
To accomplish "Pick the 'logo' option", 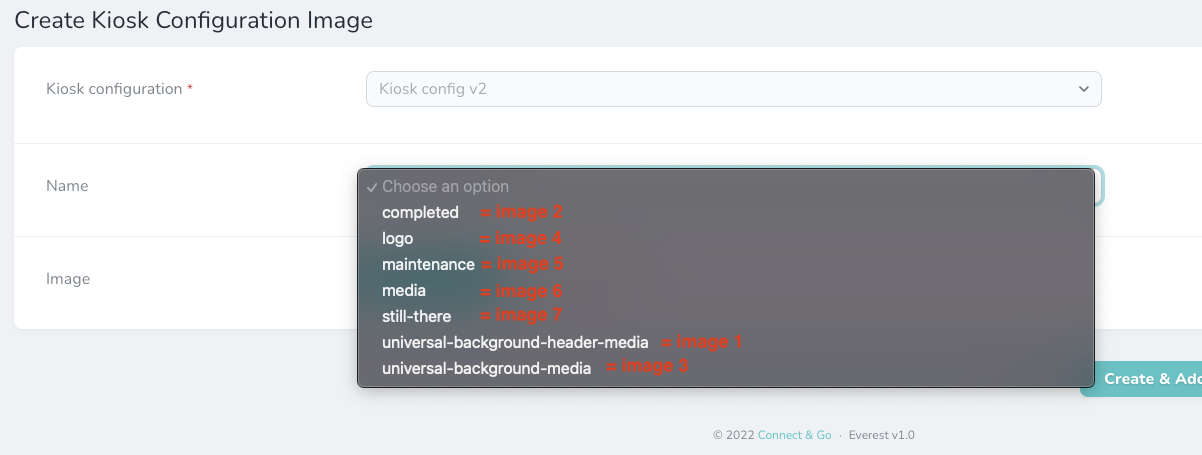I will click(397, 238).
